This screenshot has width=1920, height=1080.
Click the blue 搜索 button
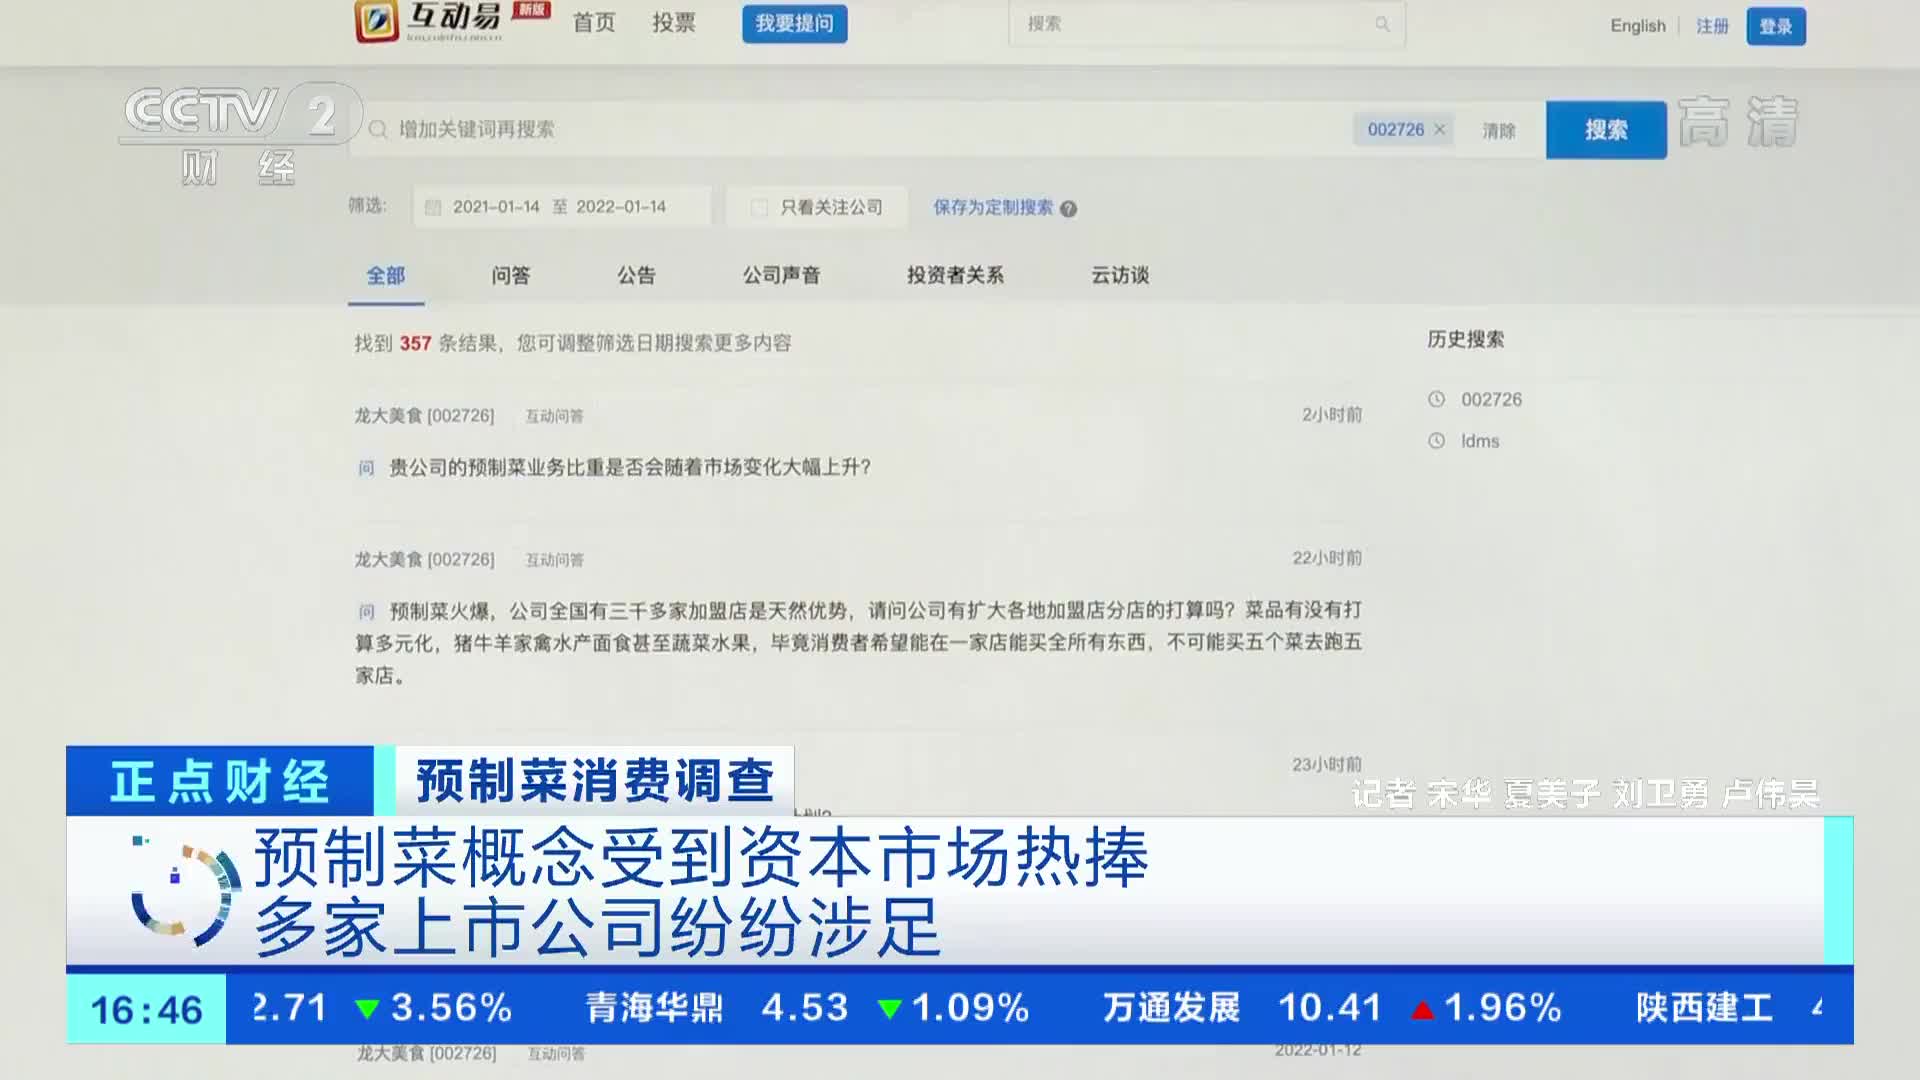[x=1606, y=130]
